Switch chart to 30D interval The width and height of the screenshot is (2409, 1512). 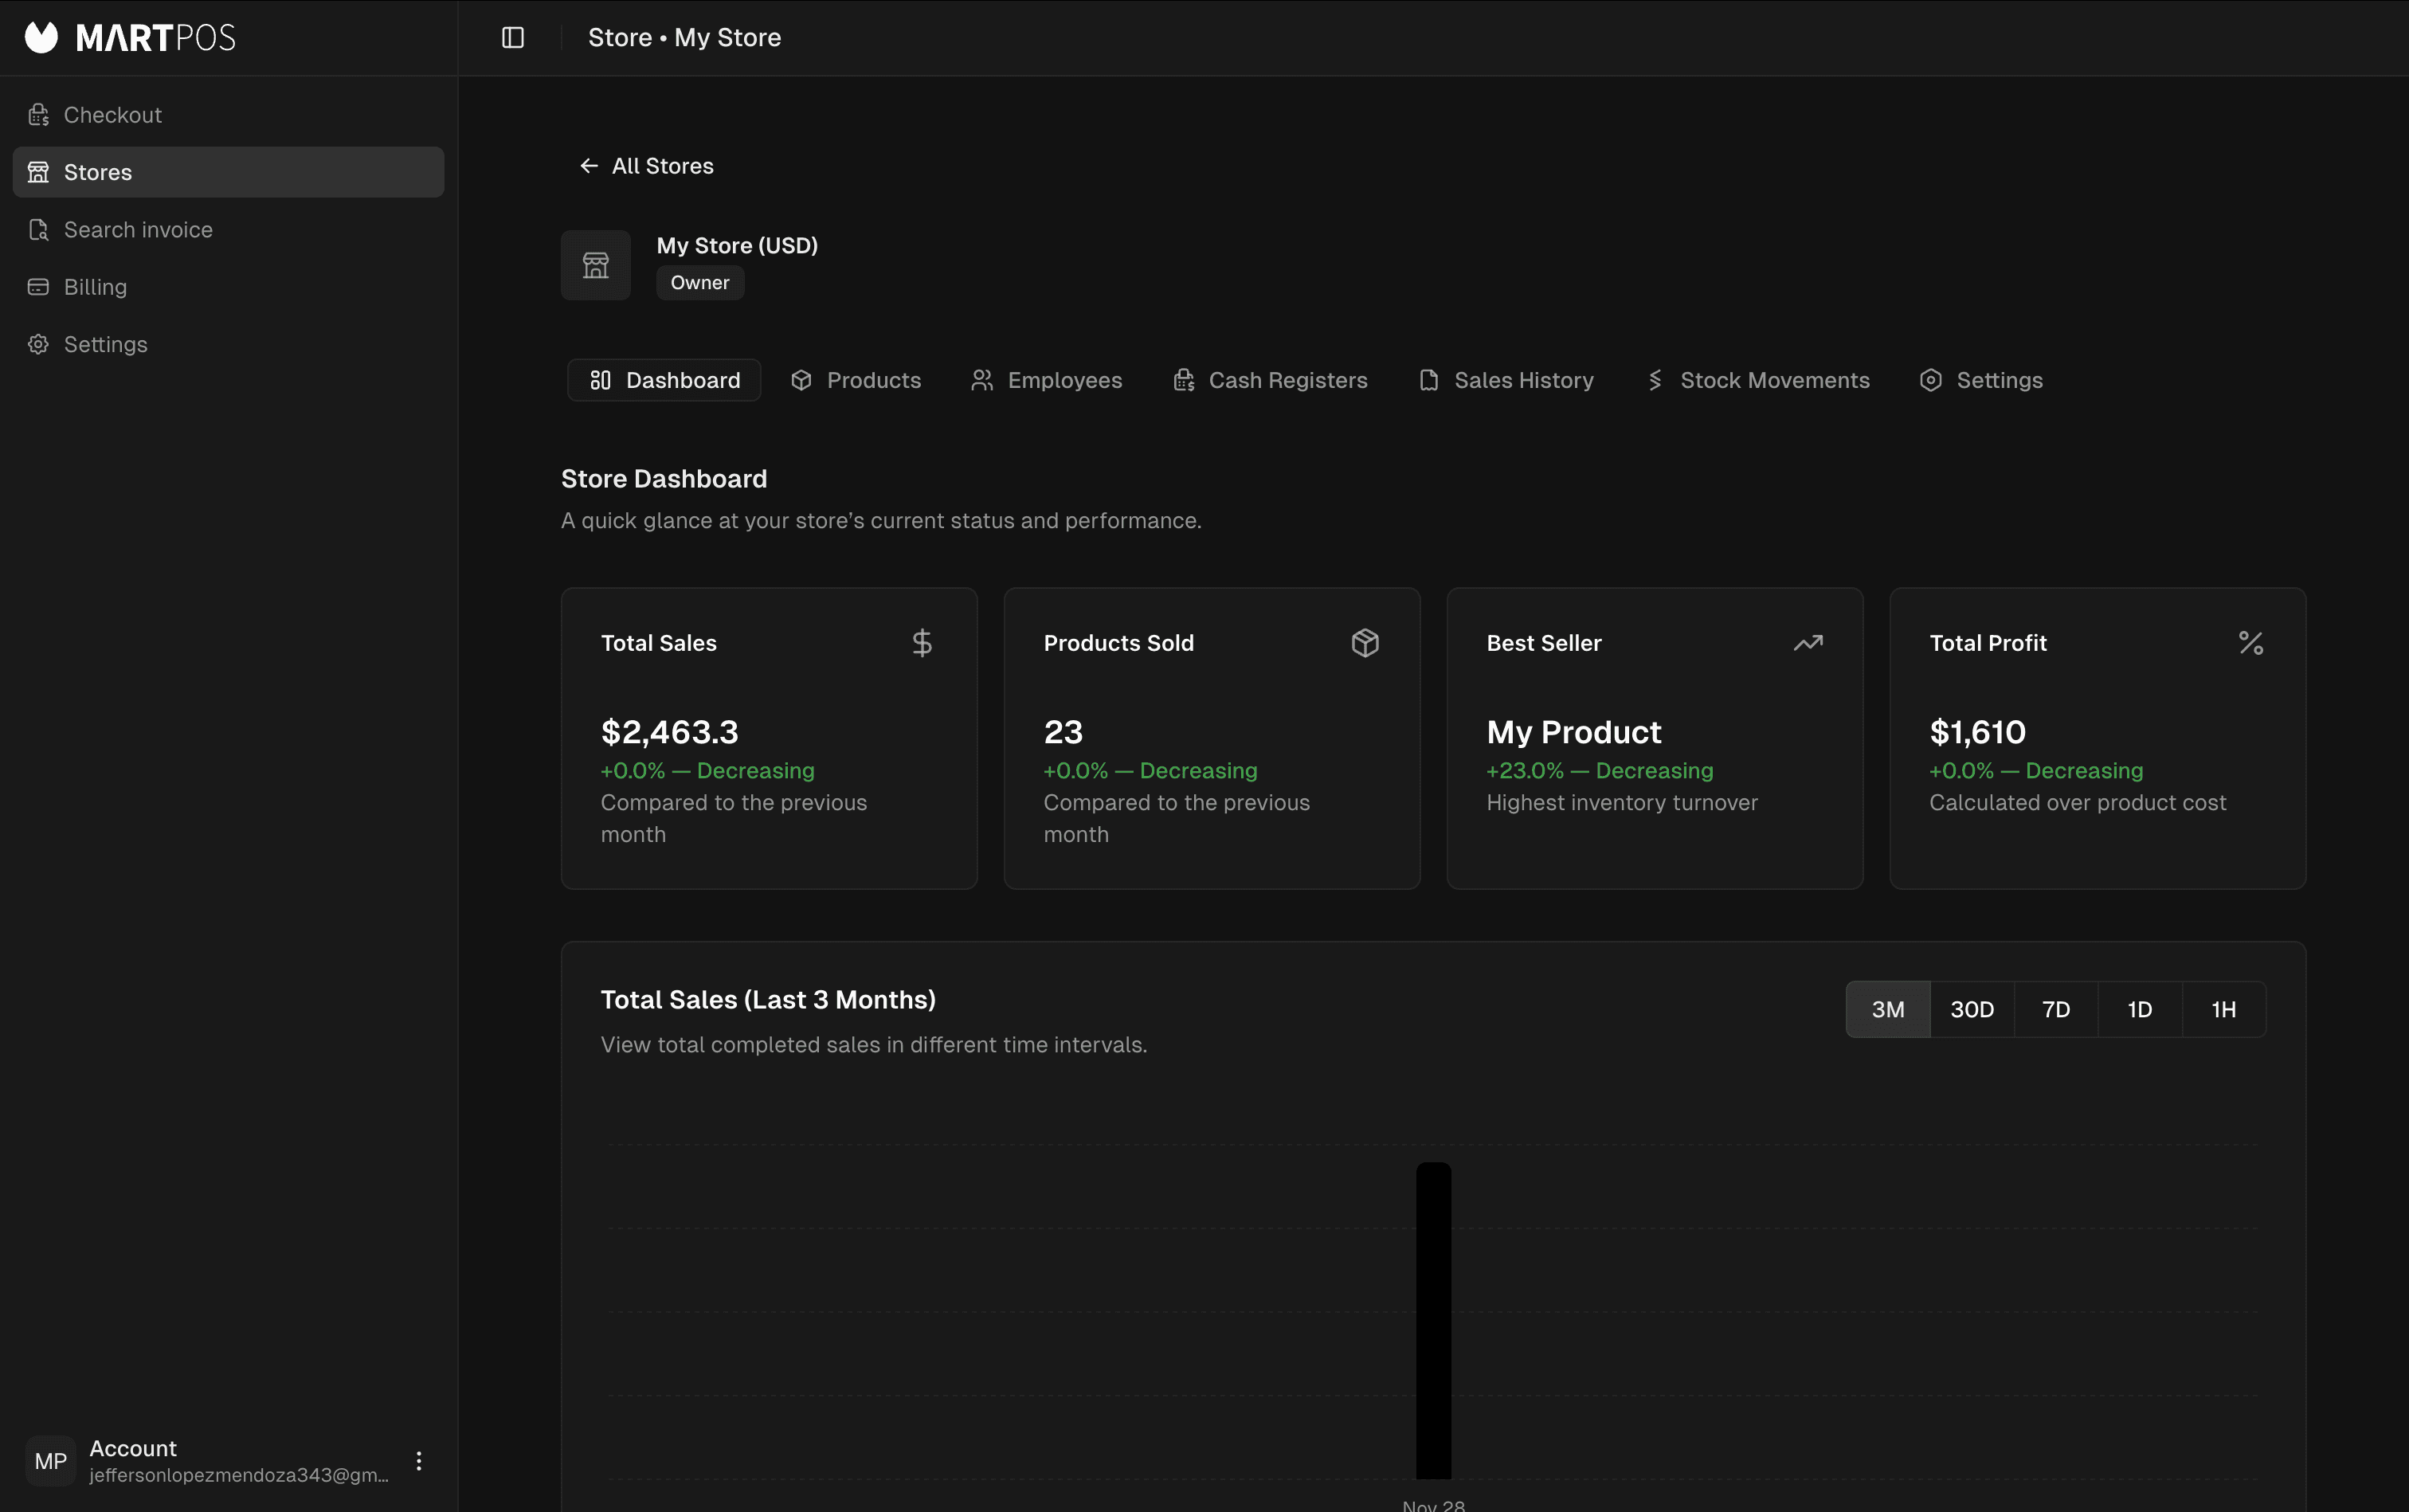click(1971, 1010)
